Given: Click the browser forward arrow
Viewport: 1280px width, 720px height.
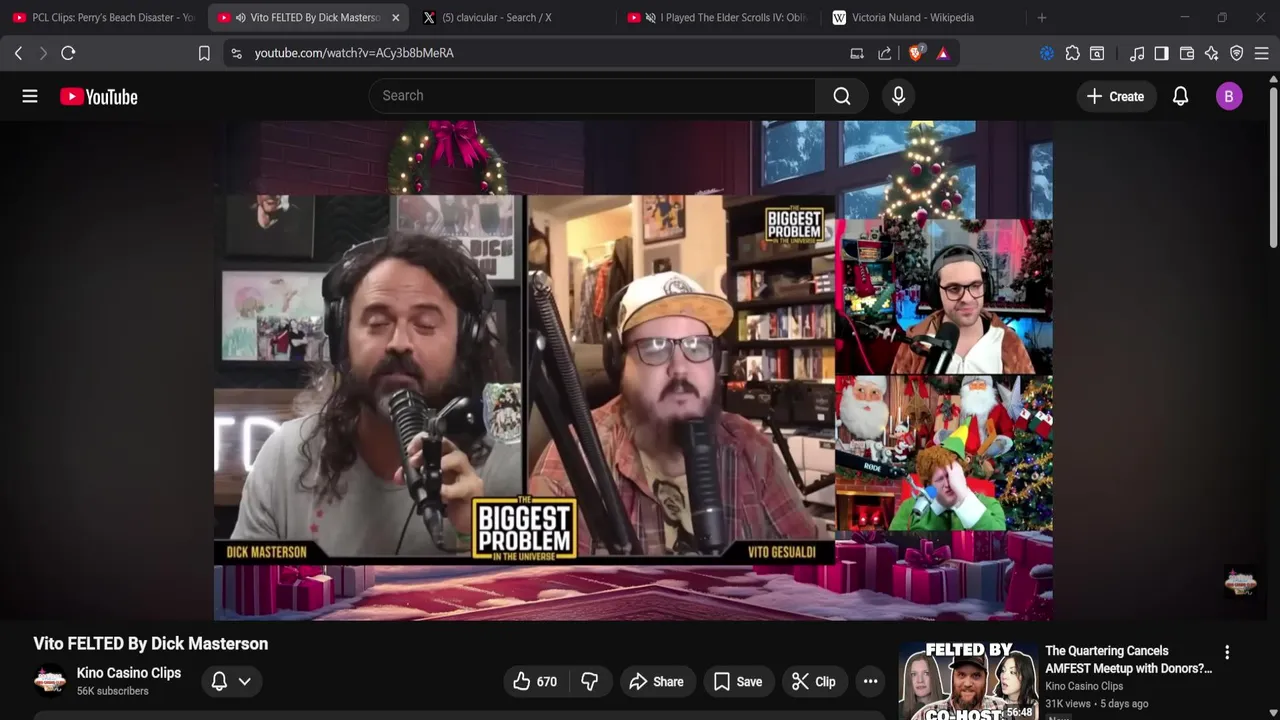Looking at the screenshot, I should click(43, 53).
